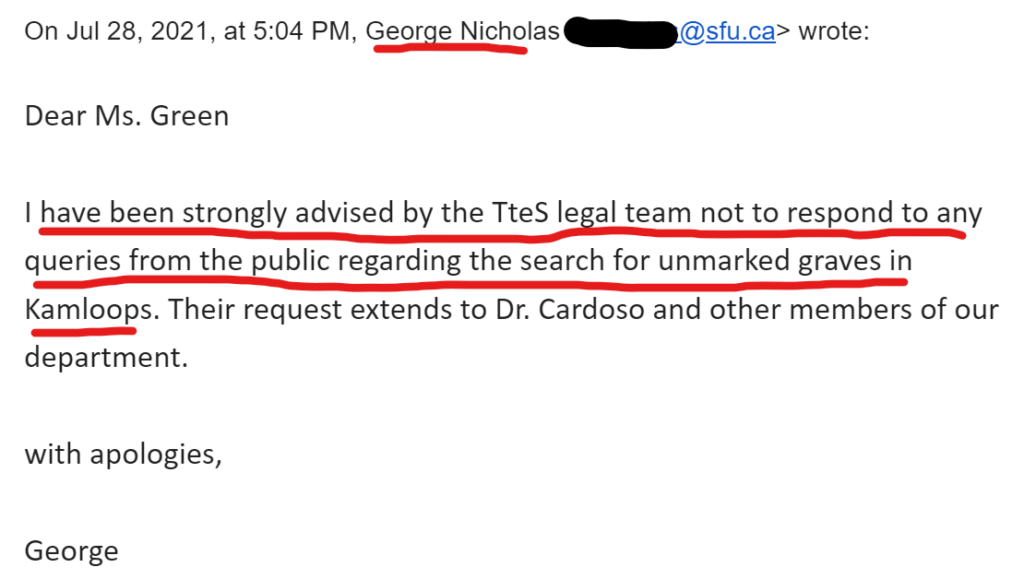Click the signature "George" at the bottom

click(71, 549)
